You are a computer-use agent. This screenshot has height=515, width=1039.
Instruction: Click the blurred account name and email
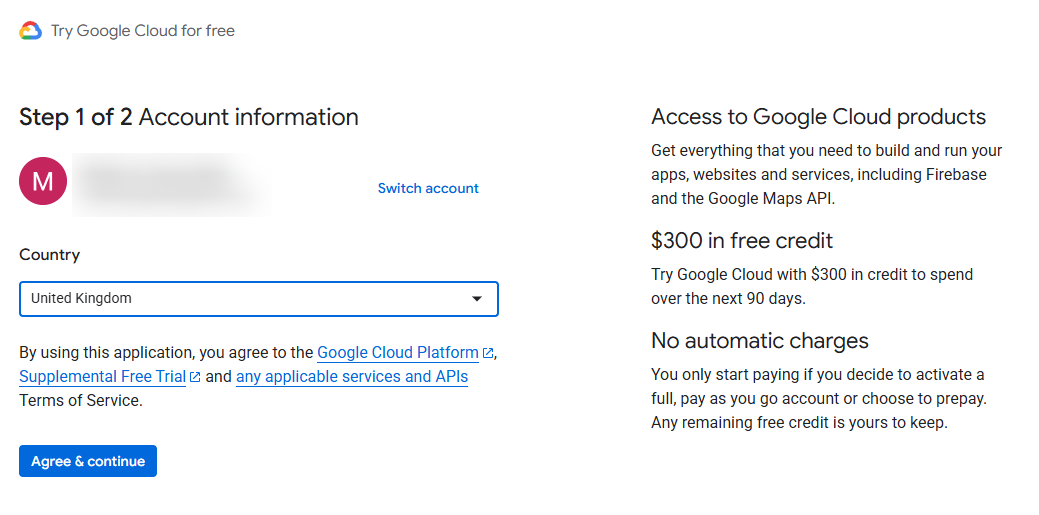pyautogui.click(x=165, y=185)
